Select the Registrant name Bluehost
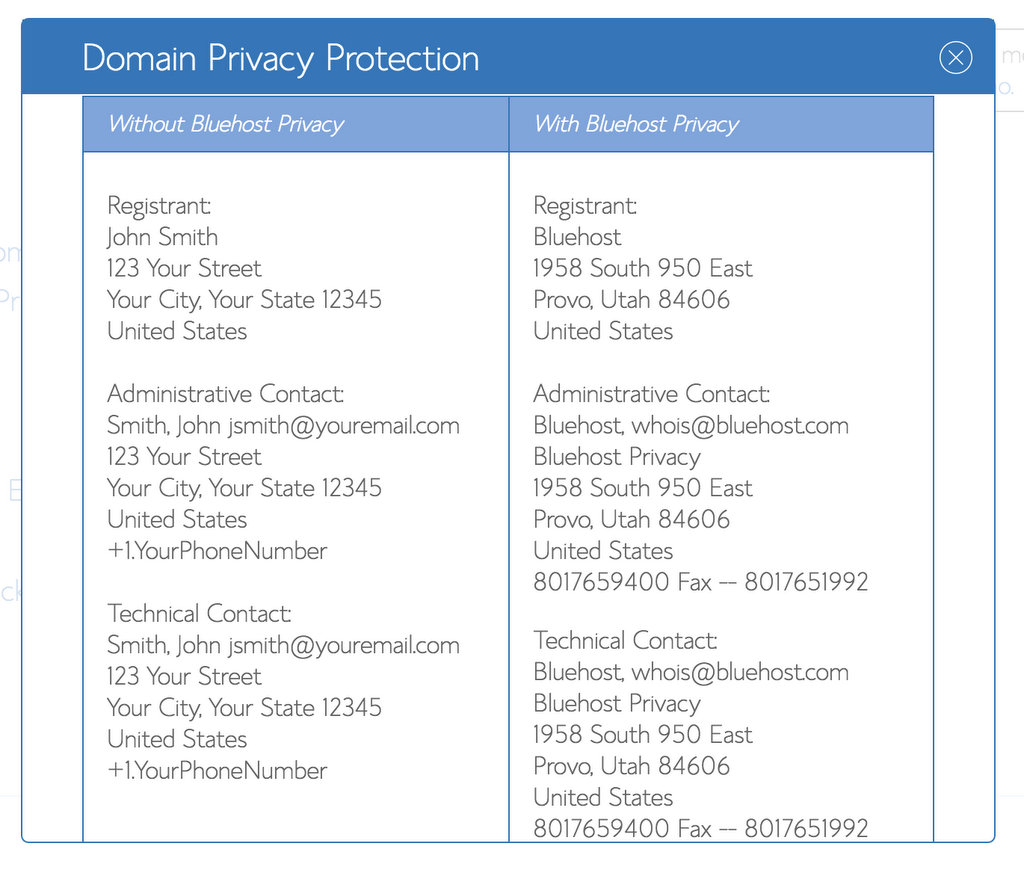This screenshot has width=1024, height=873. (x=577, y=237)
